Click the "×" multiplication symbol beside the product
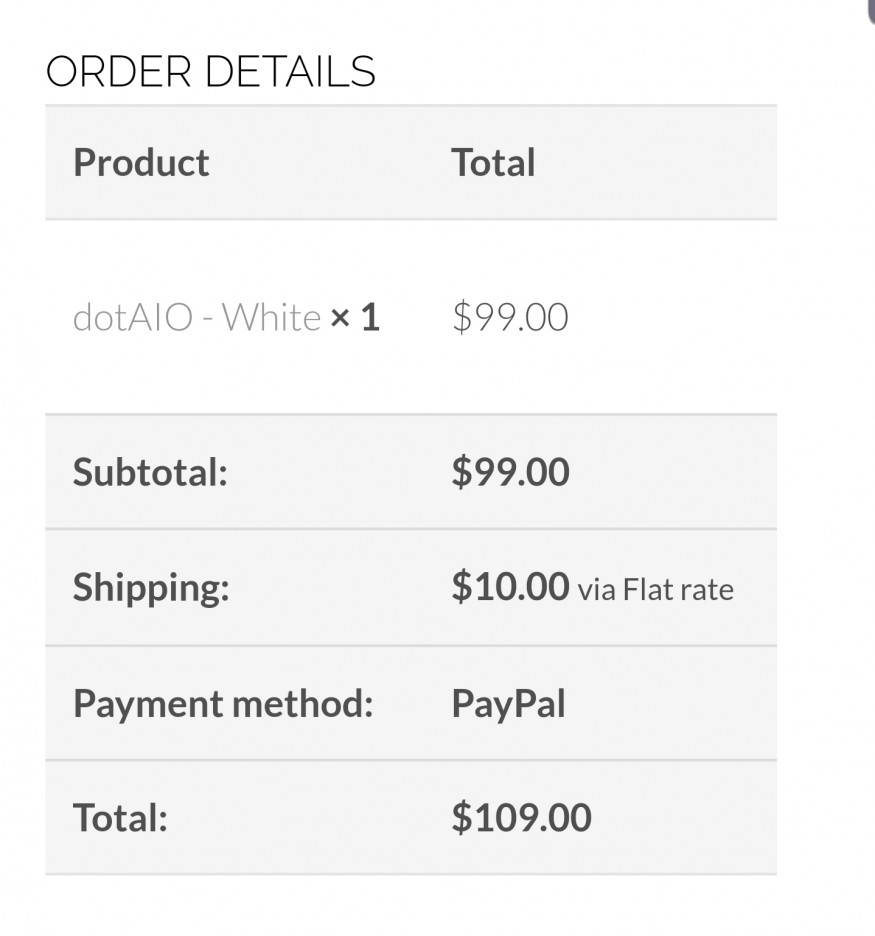The height and width of the screenshot is (936, 875). 340,319
